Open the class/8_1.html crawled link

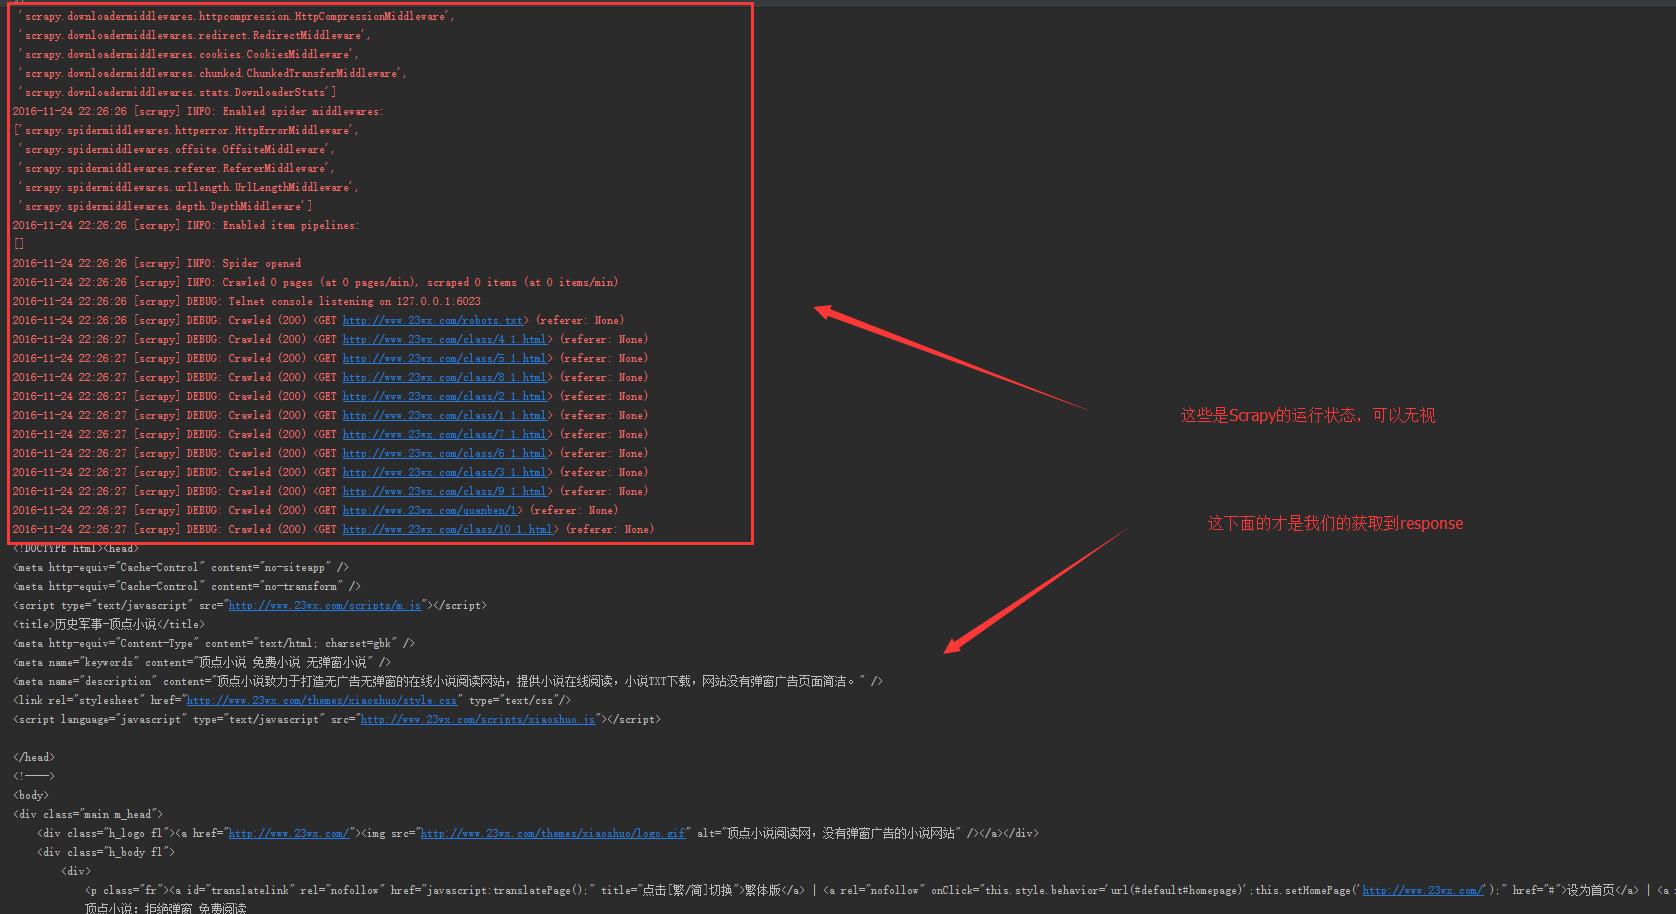(x=444, y=377)
